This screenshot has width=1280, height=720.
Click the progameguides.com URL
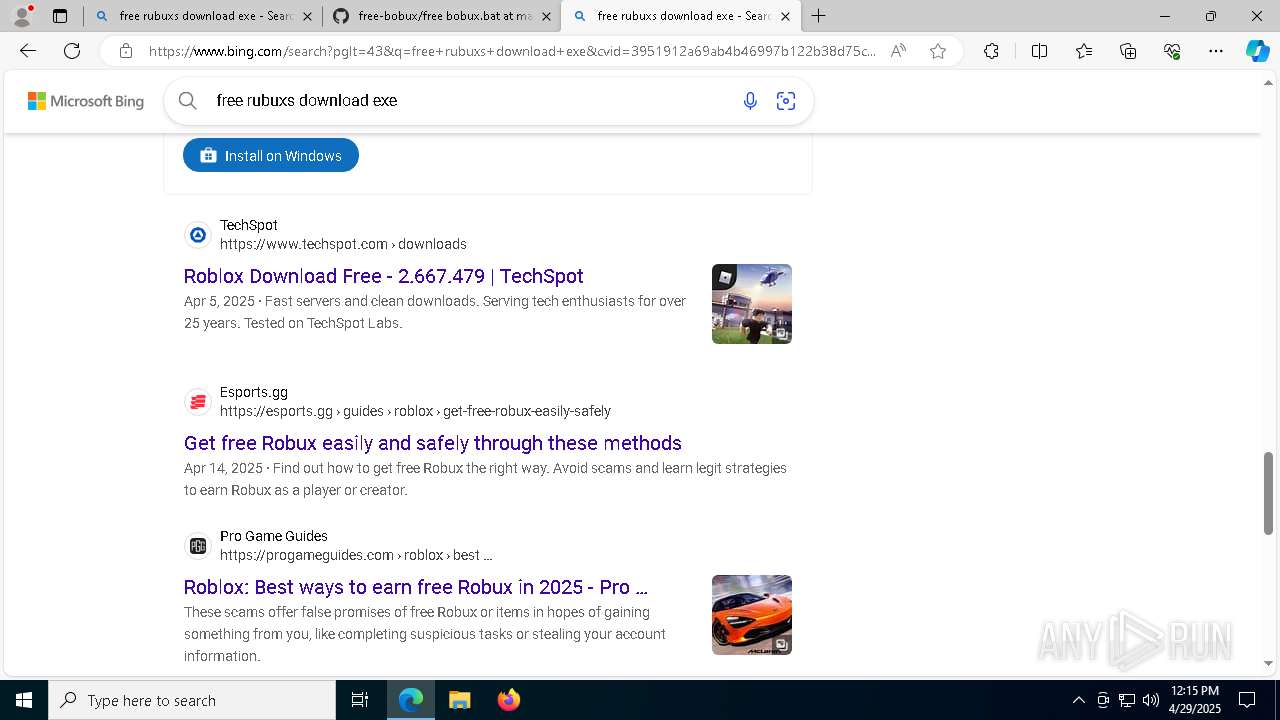(356, 555)
